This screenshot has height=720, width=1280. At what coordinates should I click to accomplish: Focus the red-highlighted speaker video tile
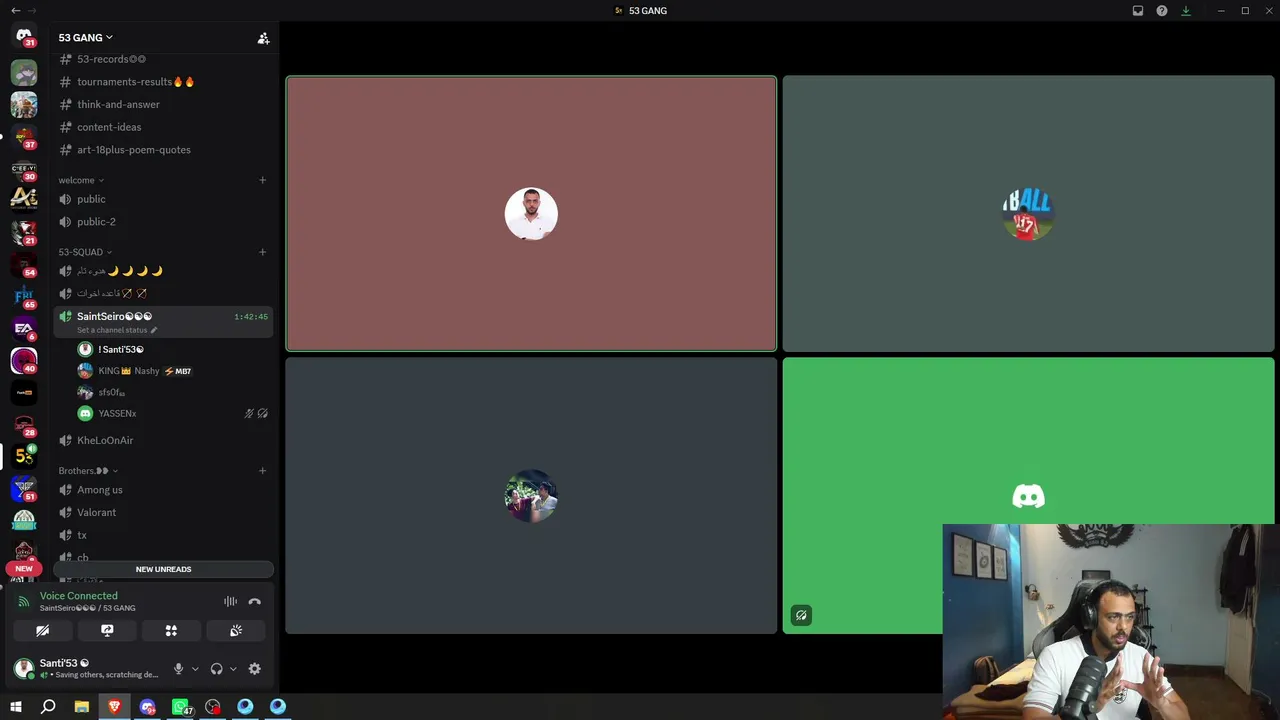531,214
